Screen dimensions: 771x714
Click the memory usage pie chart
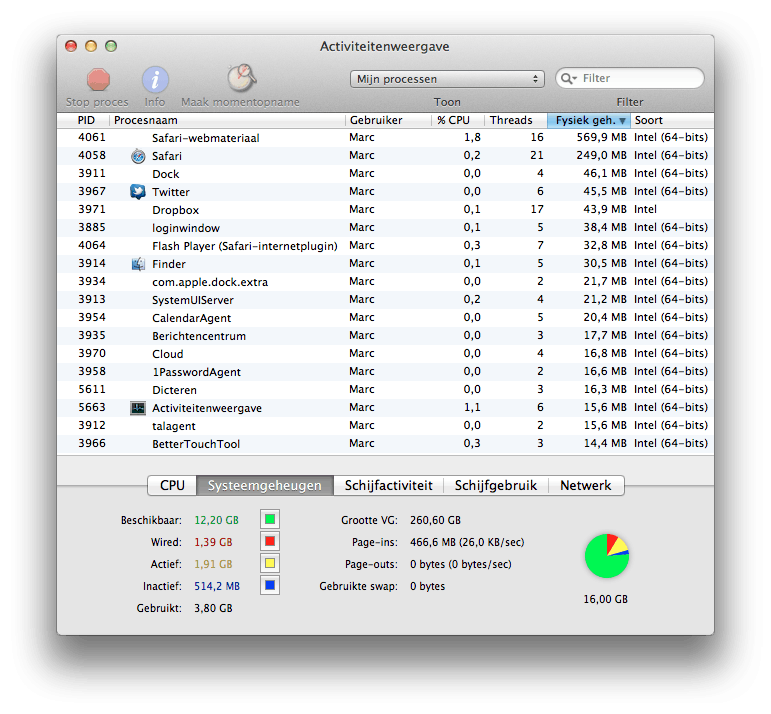point(607,556)
